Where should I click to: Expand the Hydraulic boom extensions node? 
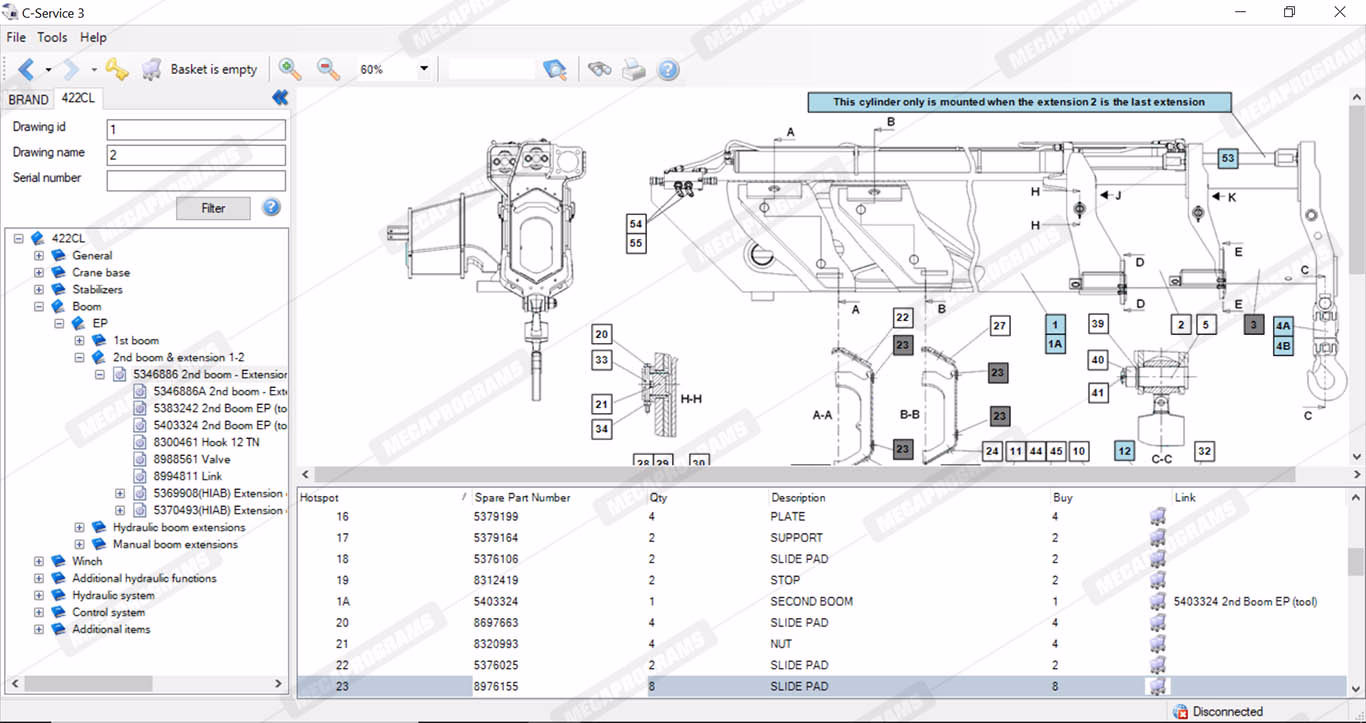pyautogui.click(x=80, y=527)
